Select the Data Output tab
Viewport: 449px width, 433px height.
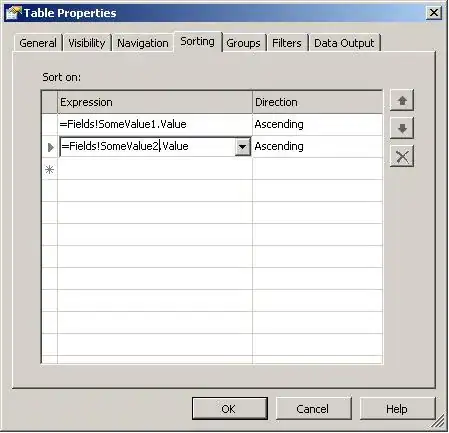(x=344, y=43)
